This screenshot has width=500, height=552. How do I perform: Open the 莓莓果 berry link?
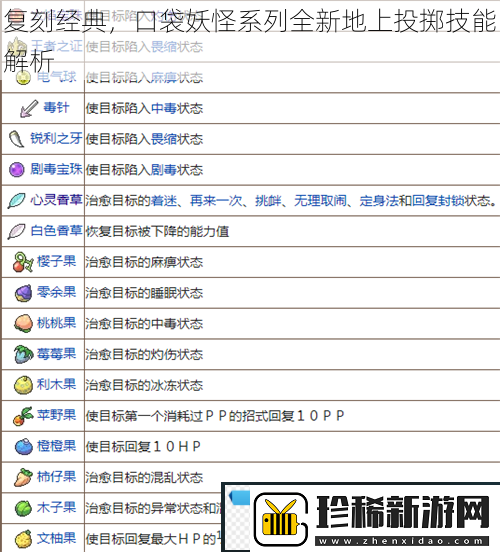[x=56, y=353]
